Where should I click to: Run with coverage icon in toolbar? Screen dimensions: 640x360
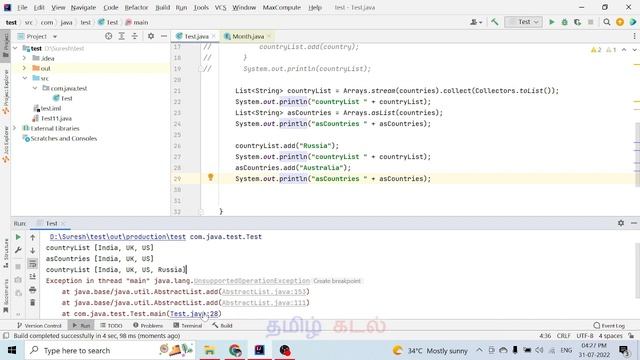tap(578, 22)
